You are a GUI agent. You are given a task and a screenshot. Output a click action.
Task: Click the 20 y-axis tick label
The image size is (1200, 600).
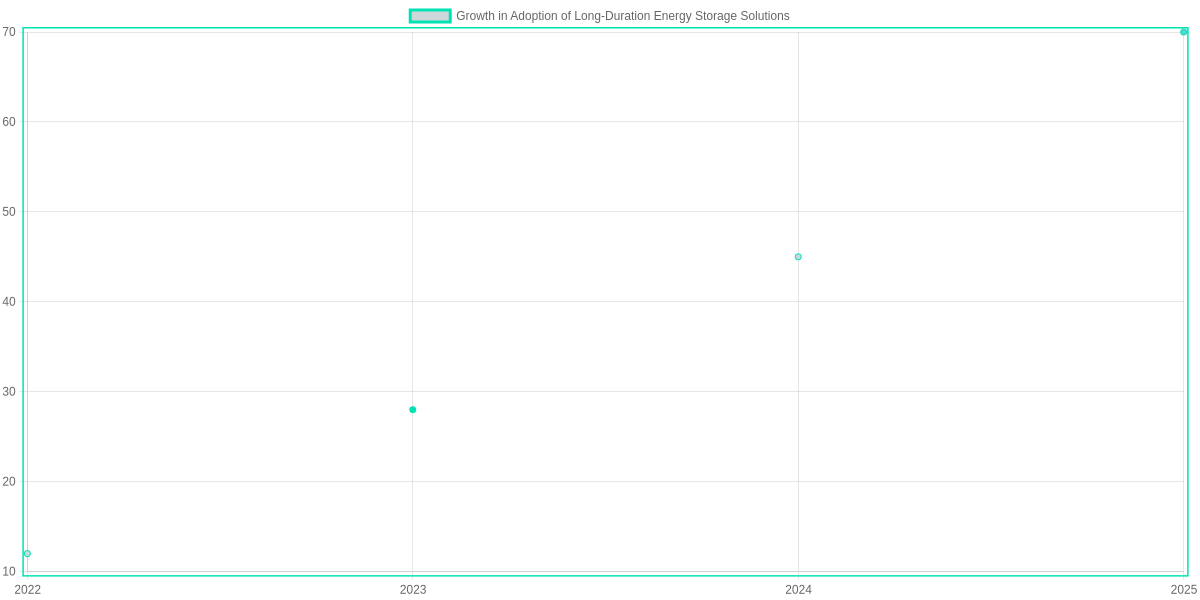(10, 480)
